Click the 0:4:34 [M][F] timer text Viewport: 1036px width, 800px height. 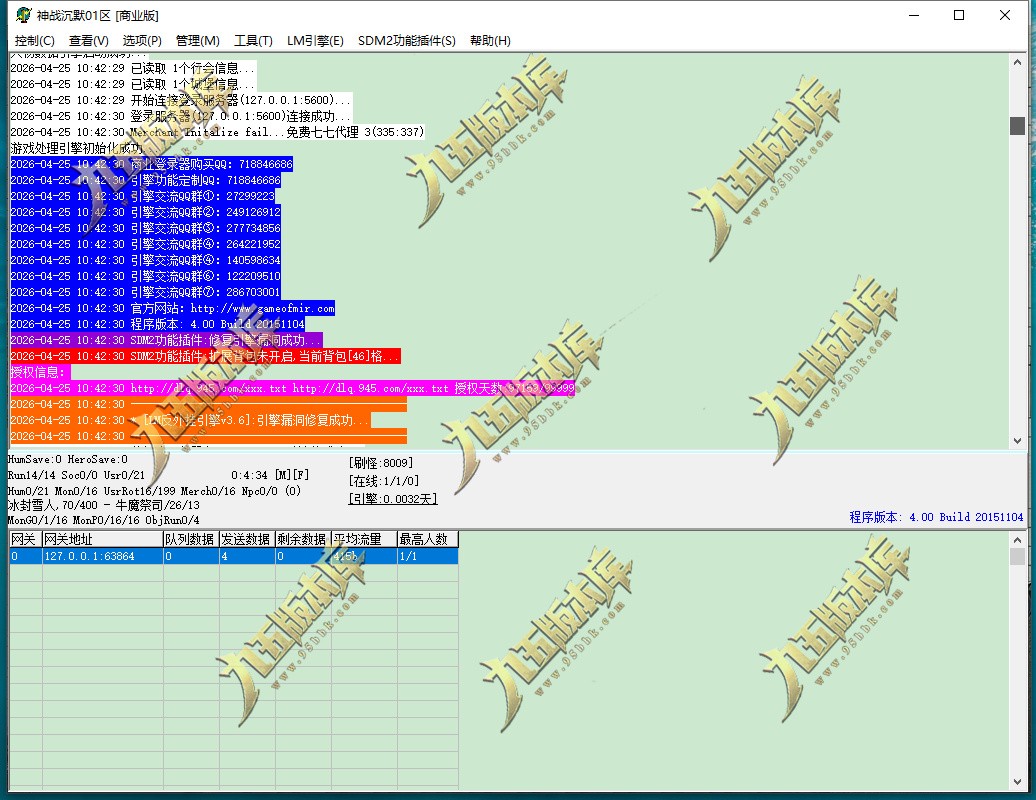(270, 475)
